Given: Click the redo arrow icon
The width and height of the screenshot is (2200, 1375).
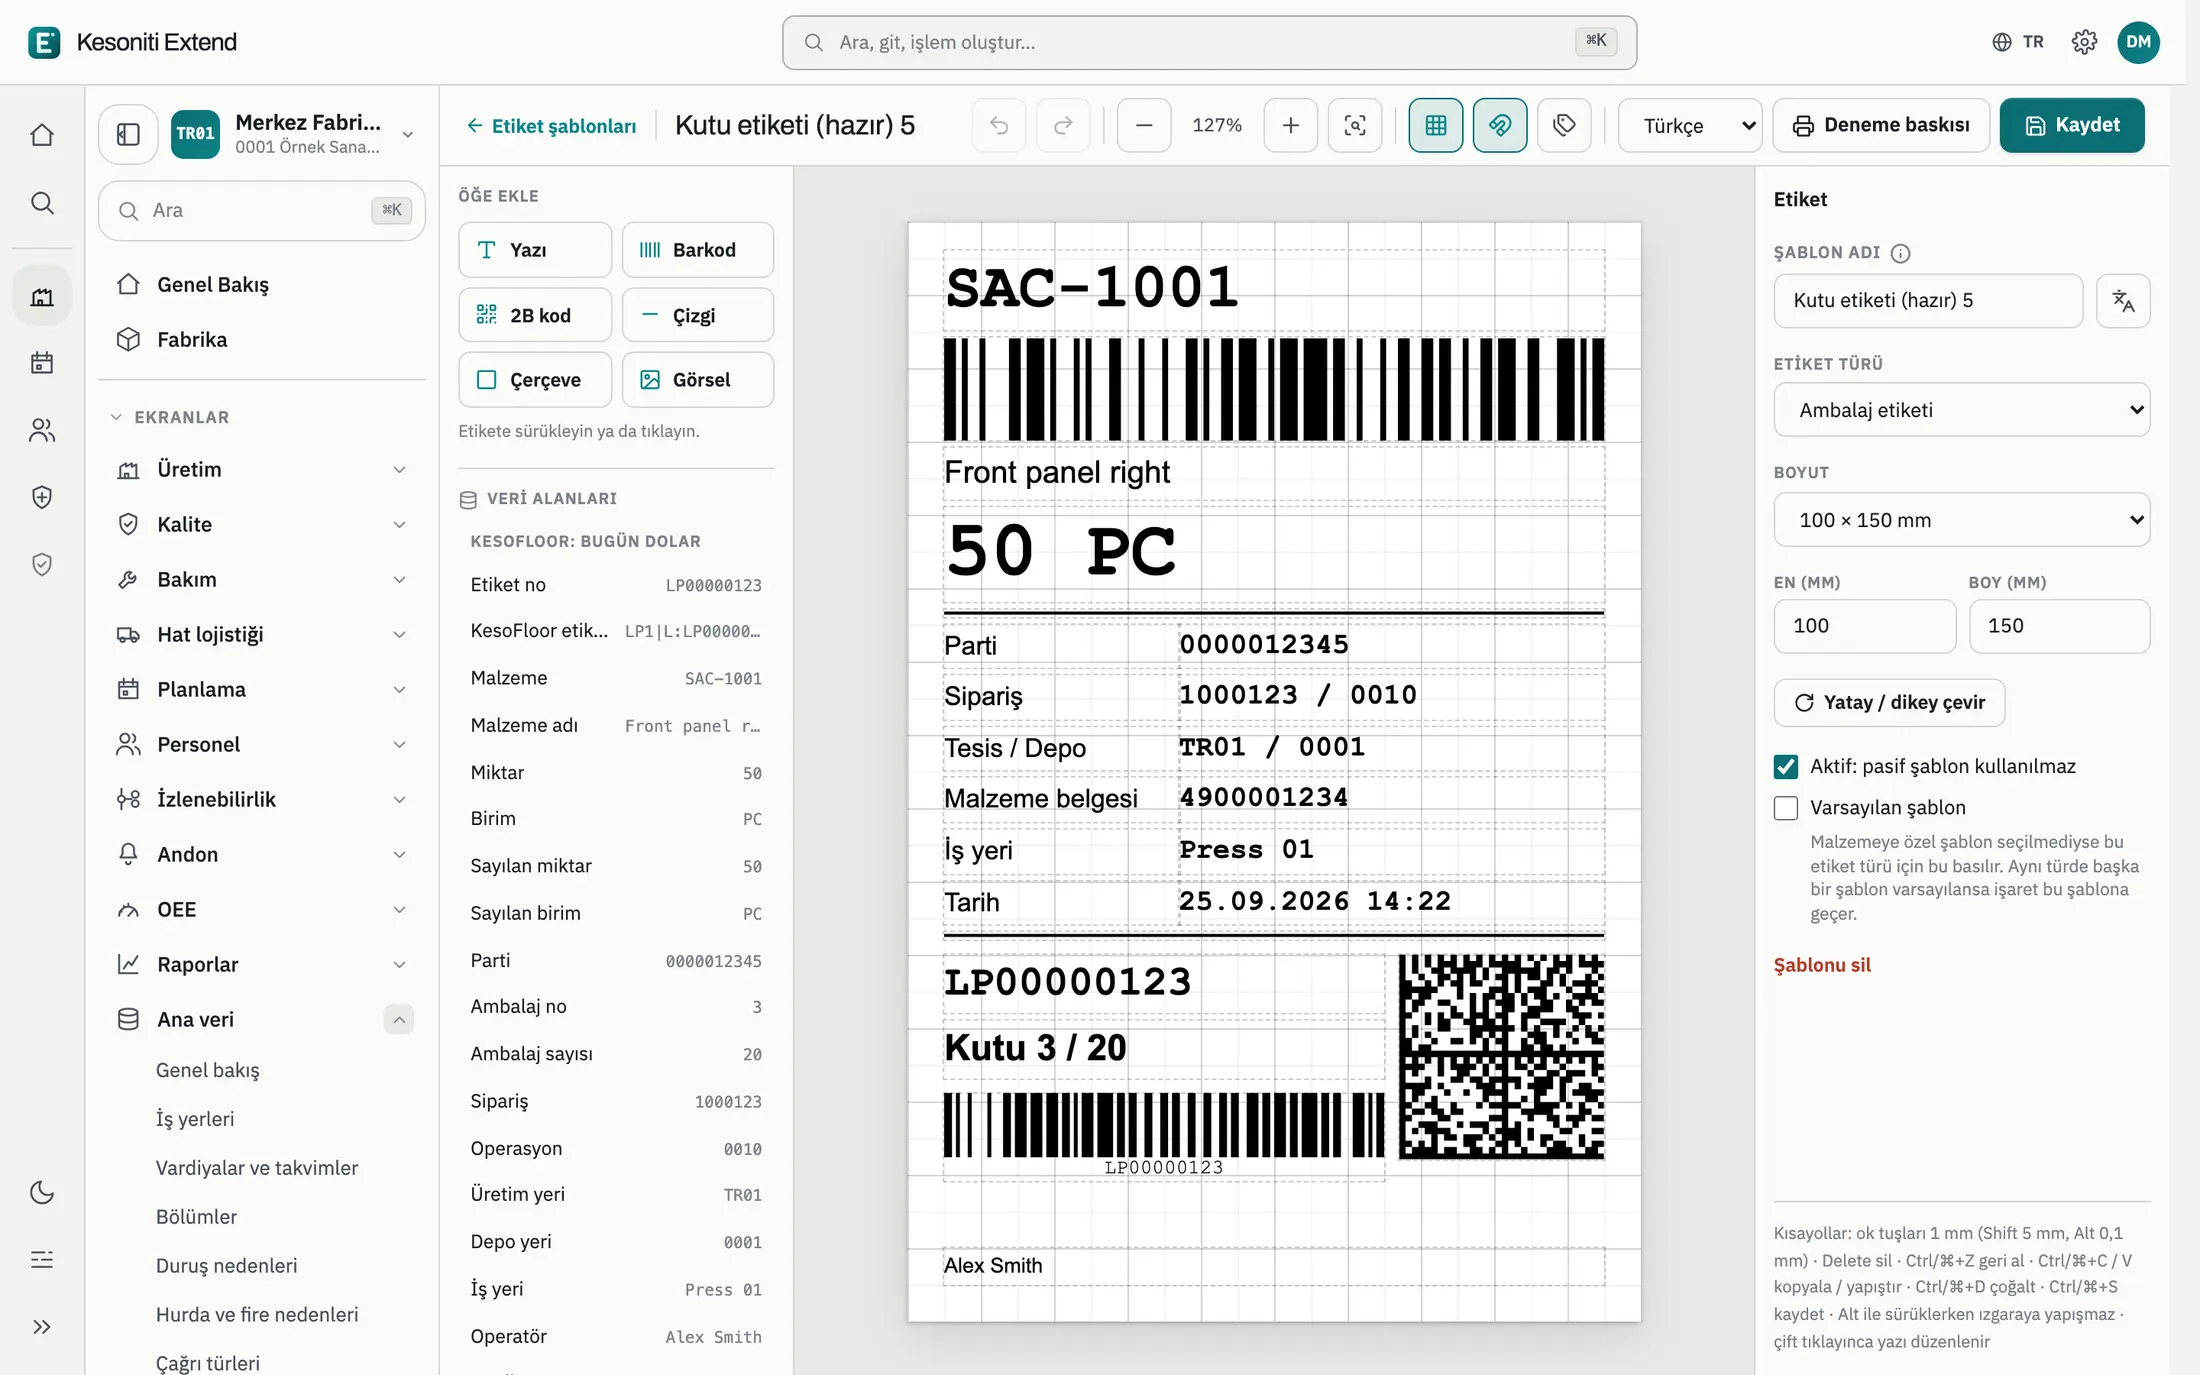Looking at the screenshot, I should tap(1063, 125).
